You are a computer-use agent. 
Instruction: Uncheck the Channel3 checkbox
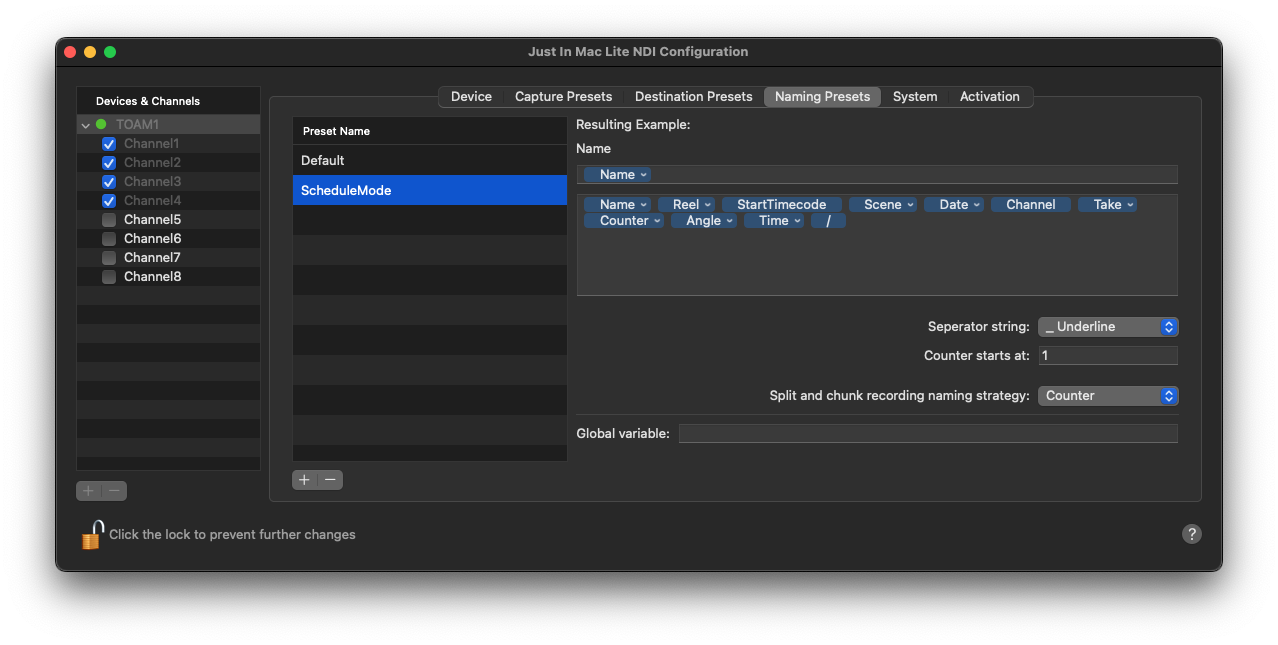[109, 182]
